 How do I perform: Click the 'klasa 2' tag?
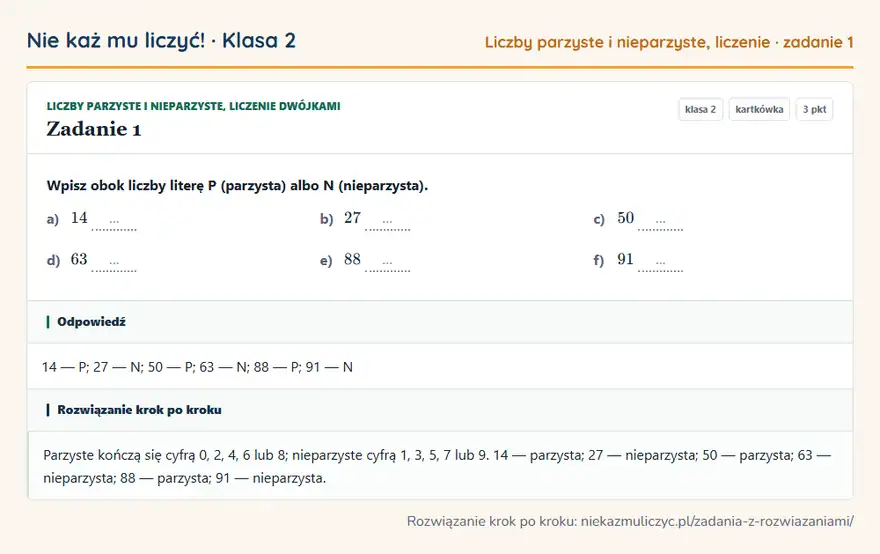pos(700,109)
